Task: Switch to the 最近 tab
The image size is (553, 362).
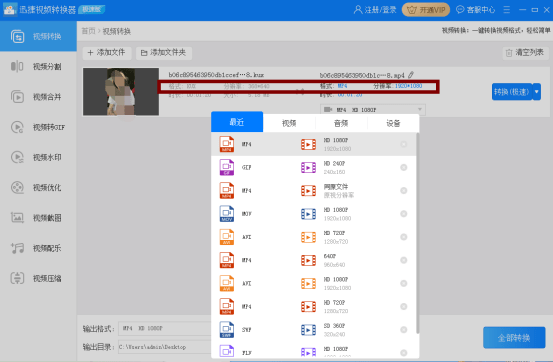Action: pos(237,122)
